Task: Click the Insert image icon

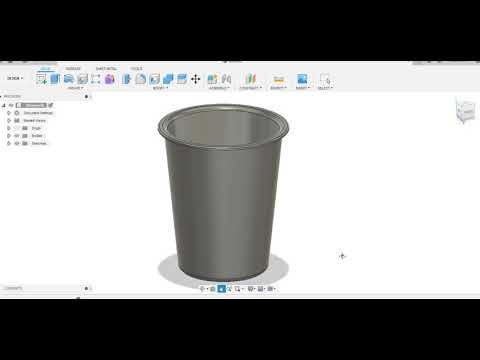Action: [x=302, y=79]
